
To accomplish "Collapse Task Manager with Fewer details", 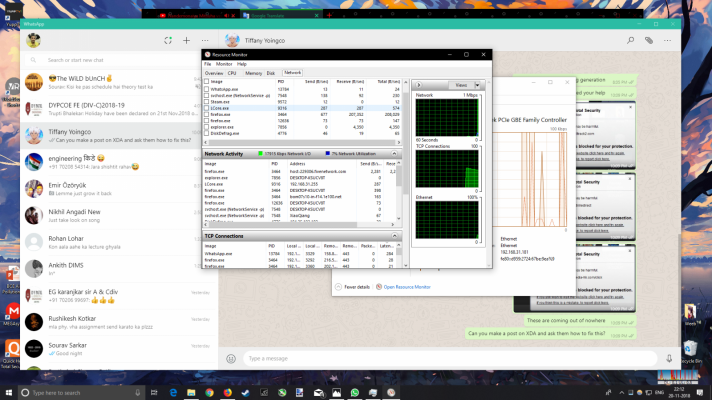I will 352,287.
